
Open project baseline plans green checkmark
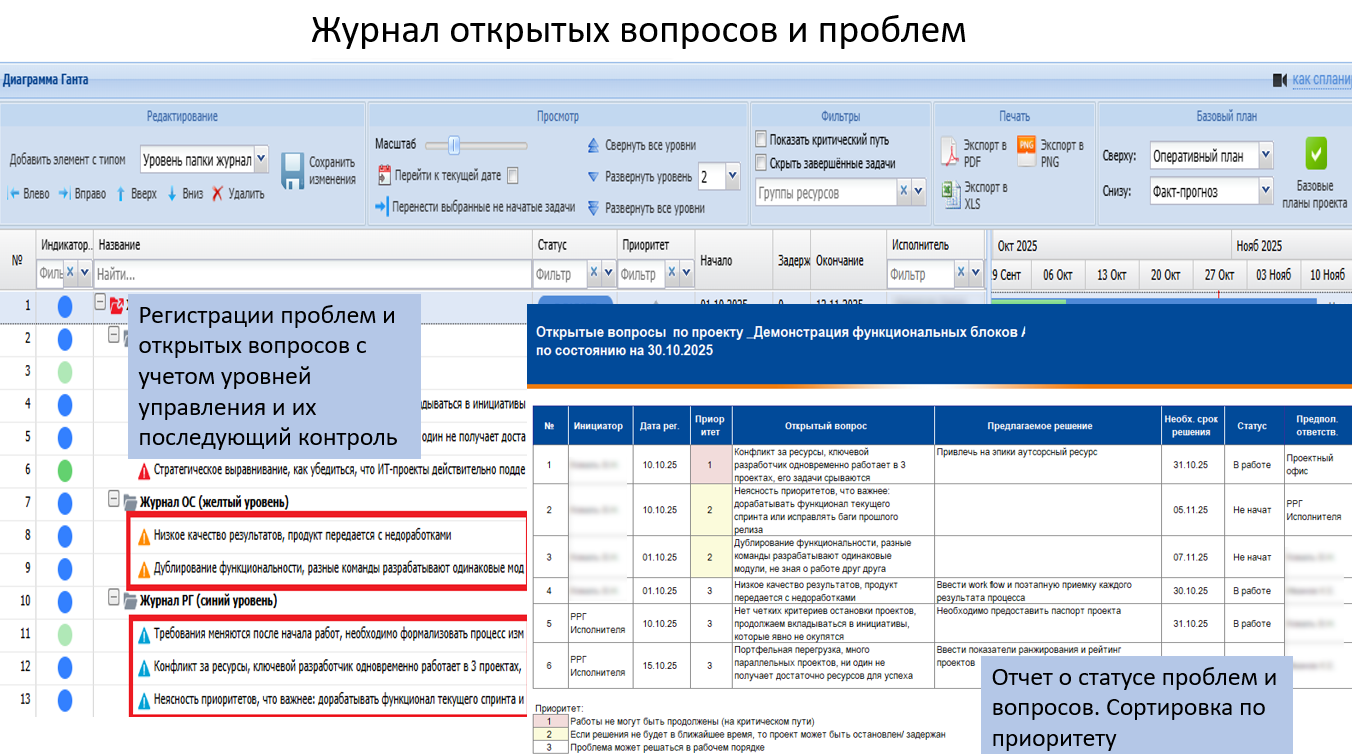[1315, 154]
